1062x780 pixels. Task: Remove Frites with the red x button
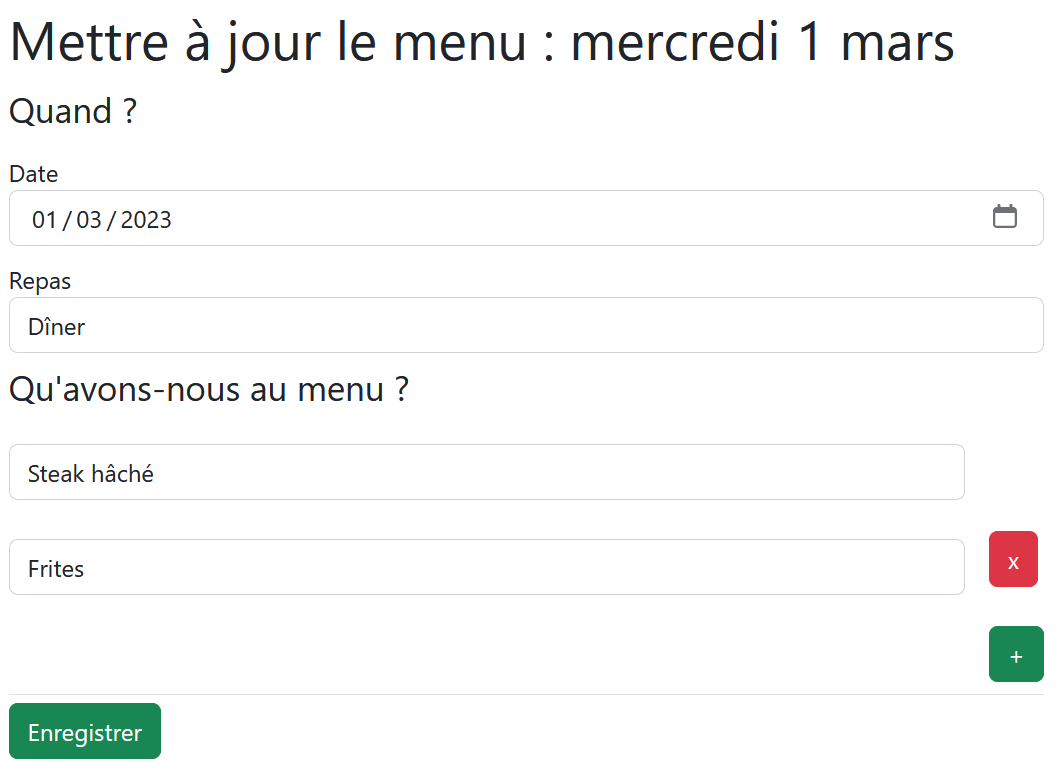[x=1013, y=560]
